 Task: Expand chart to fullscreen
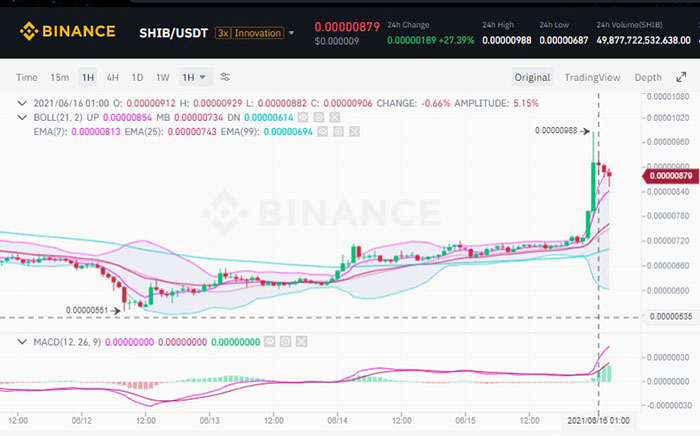(x=681, y=77)
